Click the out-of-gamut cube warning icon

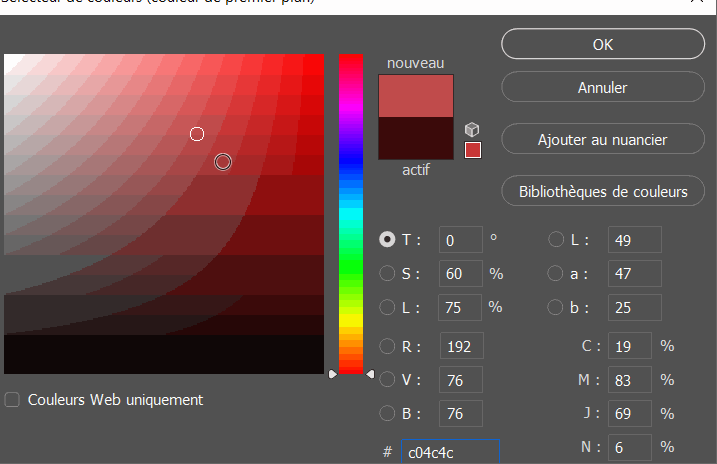point(472,130)
